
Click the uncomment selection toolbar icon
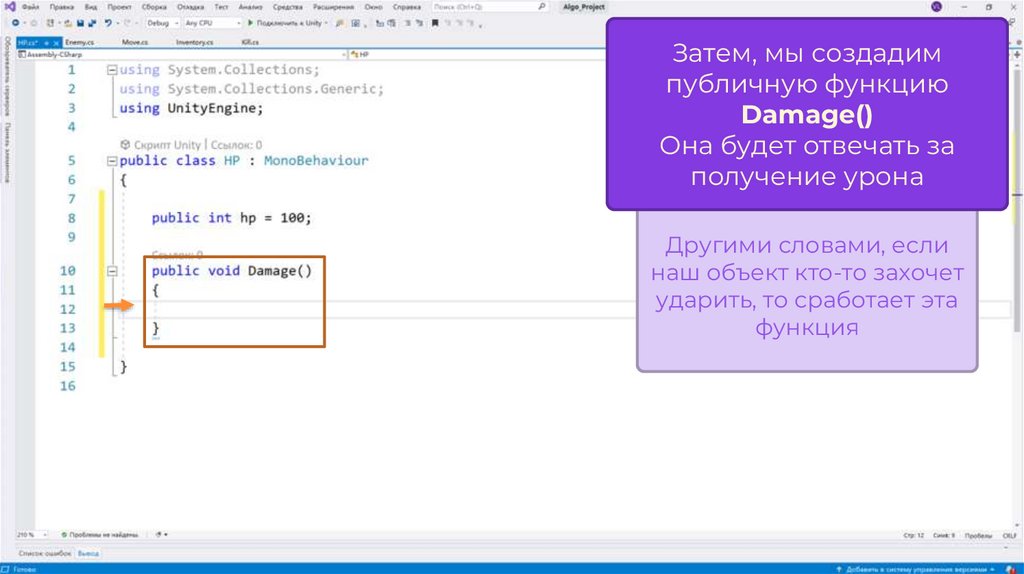[419, 23]
